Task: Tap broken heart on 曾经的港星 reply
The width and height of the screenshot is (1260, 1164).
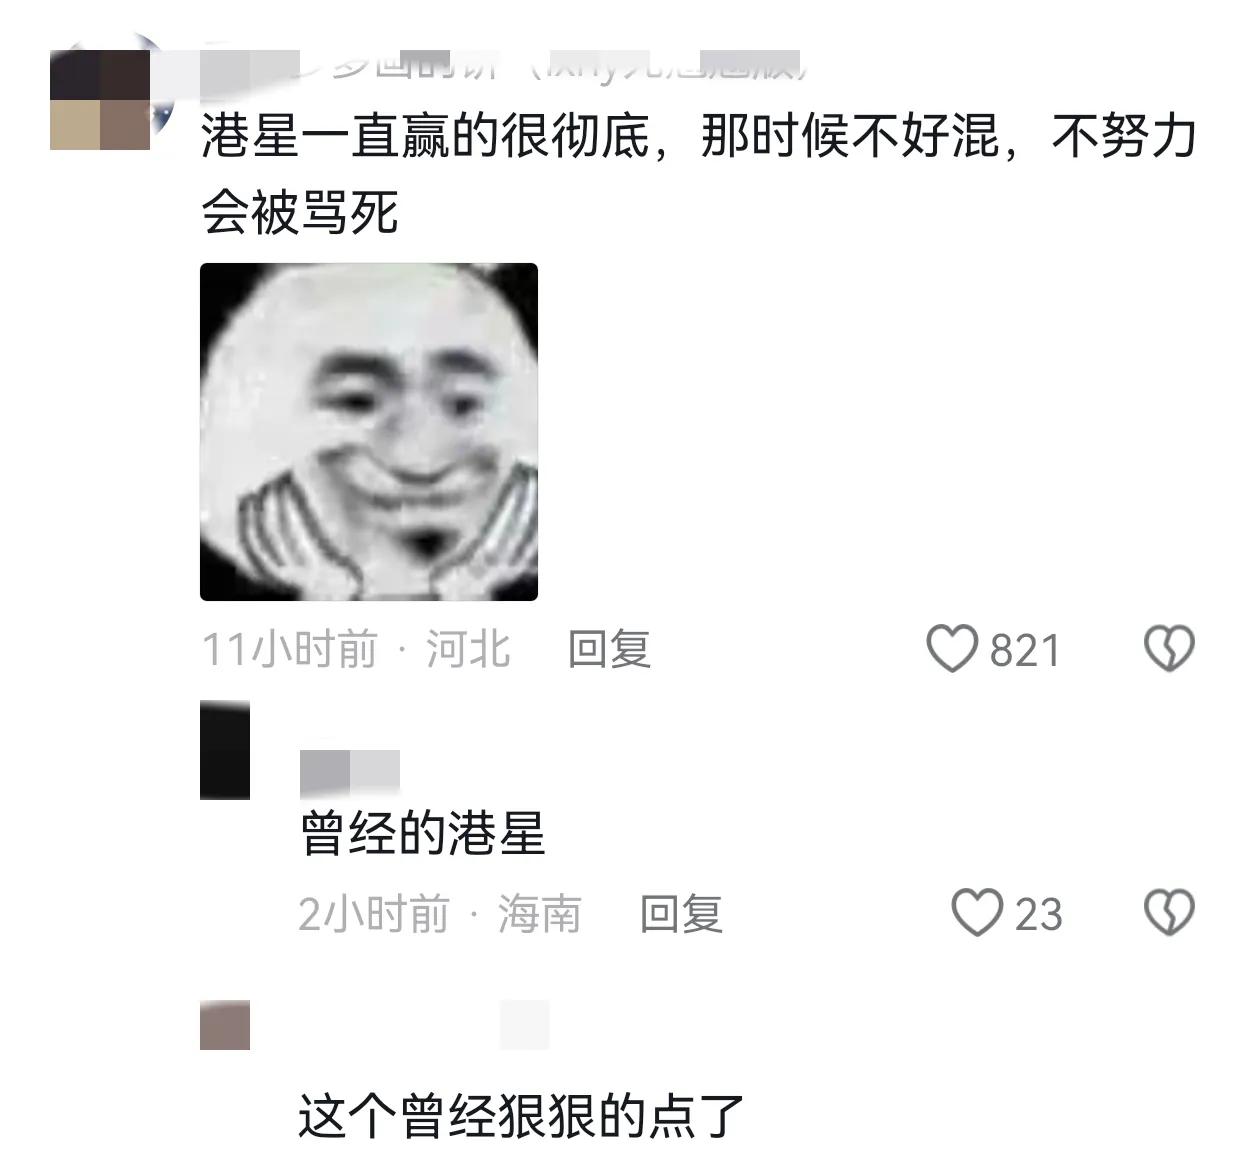Action: coord(1169,913)
